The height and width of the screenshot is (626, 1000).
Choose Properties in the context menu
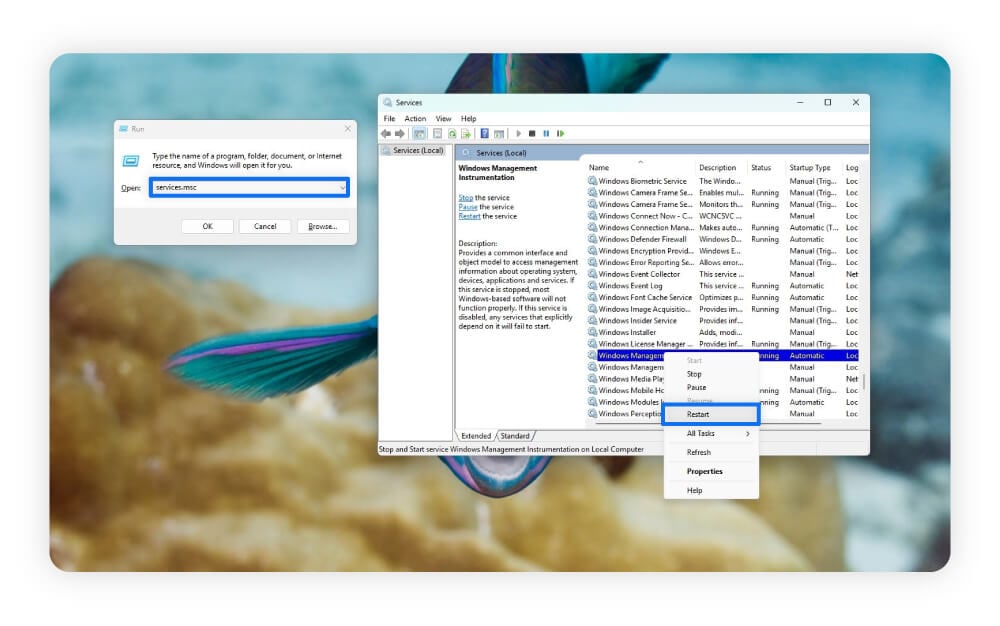pos(711,472)
